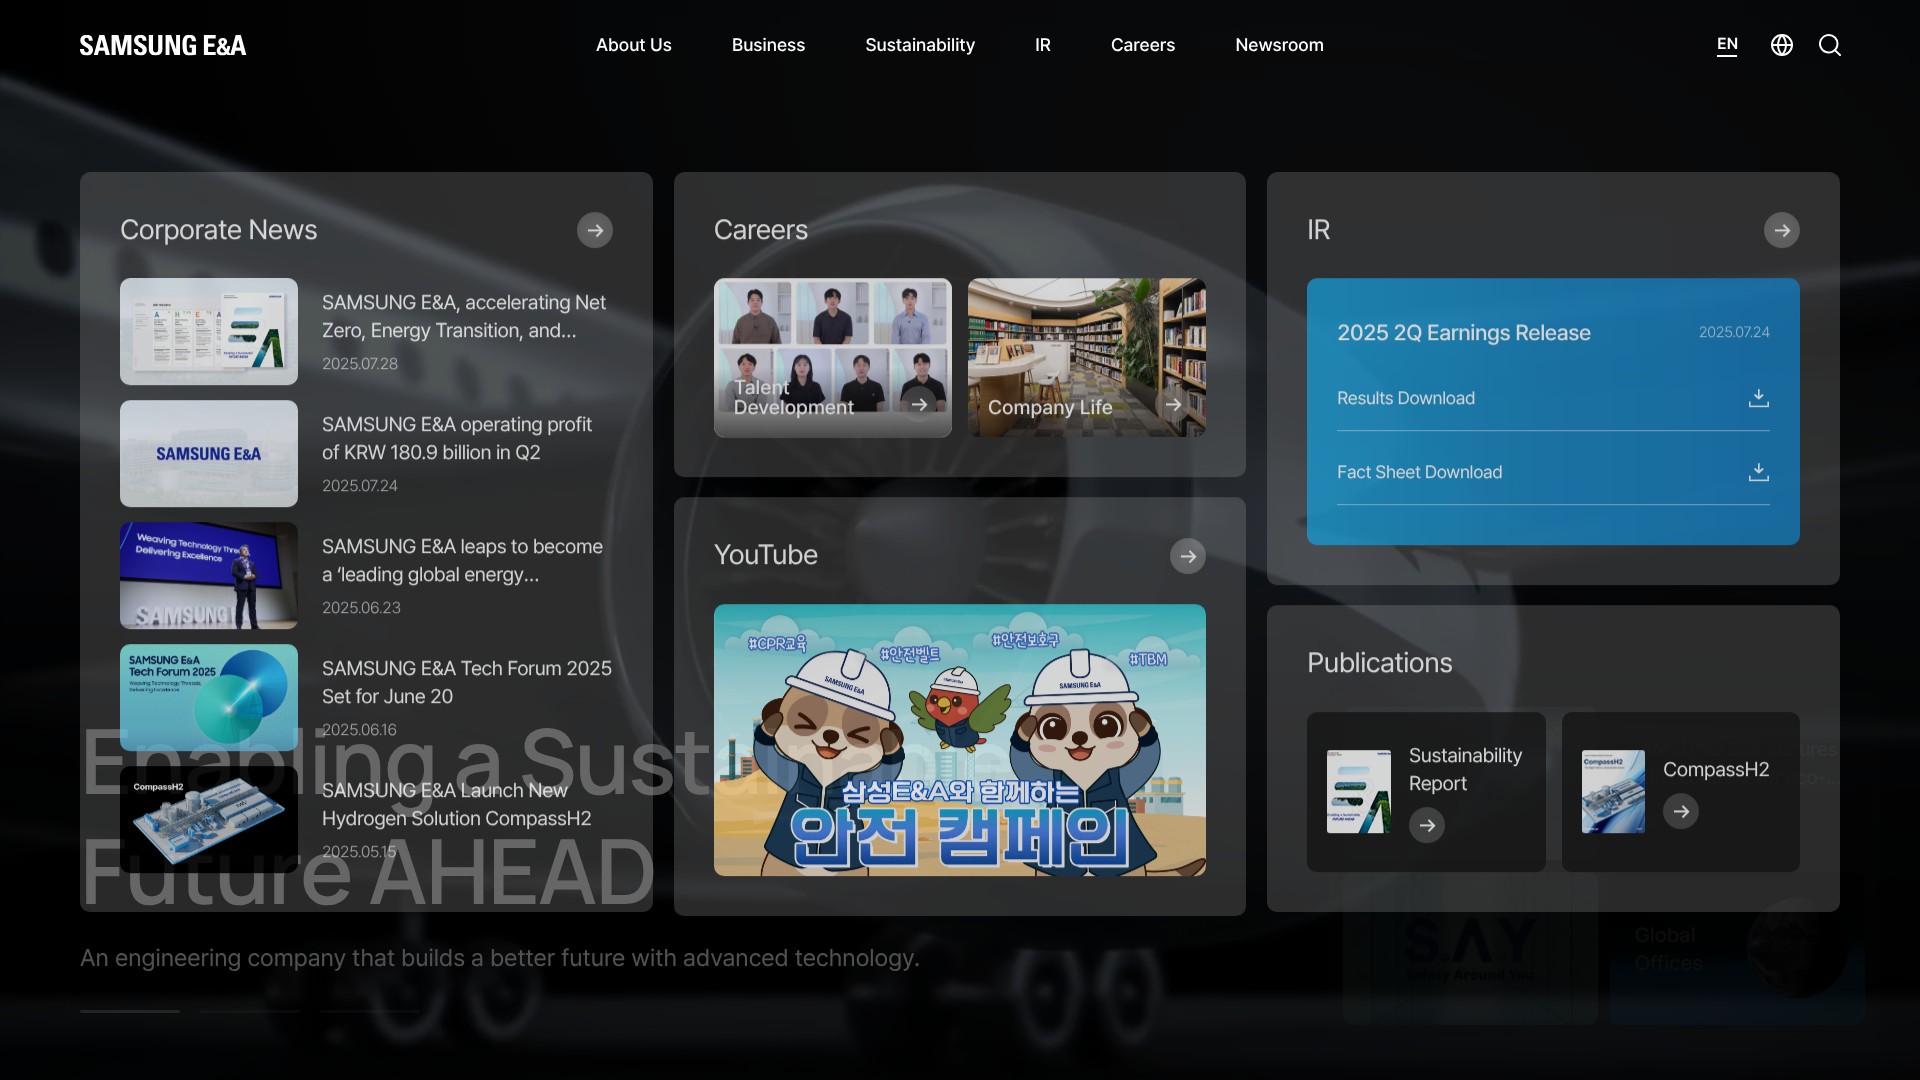Expand the Sustainability navigation menu
This screenshot has height=1080, width=1920.
click(919, 45)
